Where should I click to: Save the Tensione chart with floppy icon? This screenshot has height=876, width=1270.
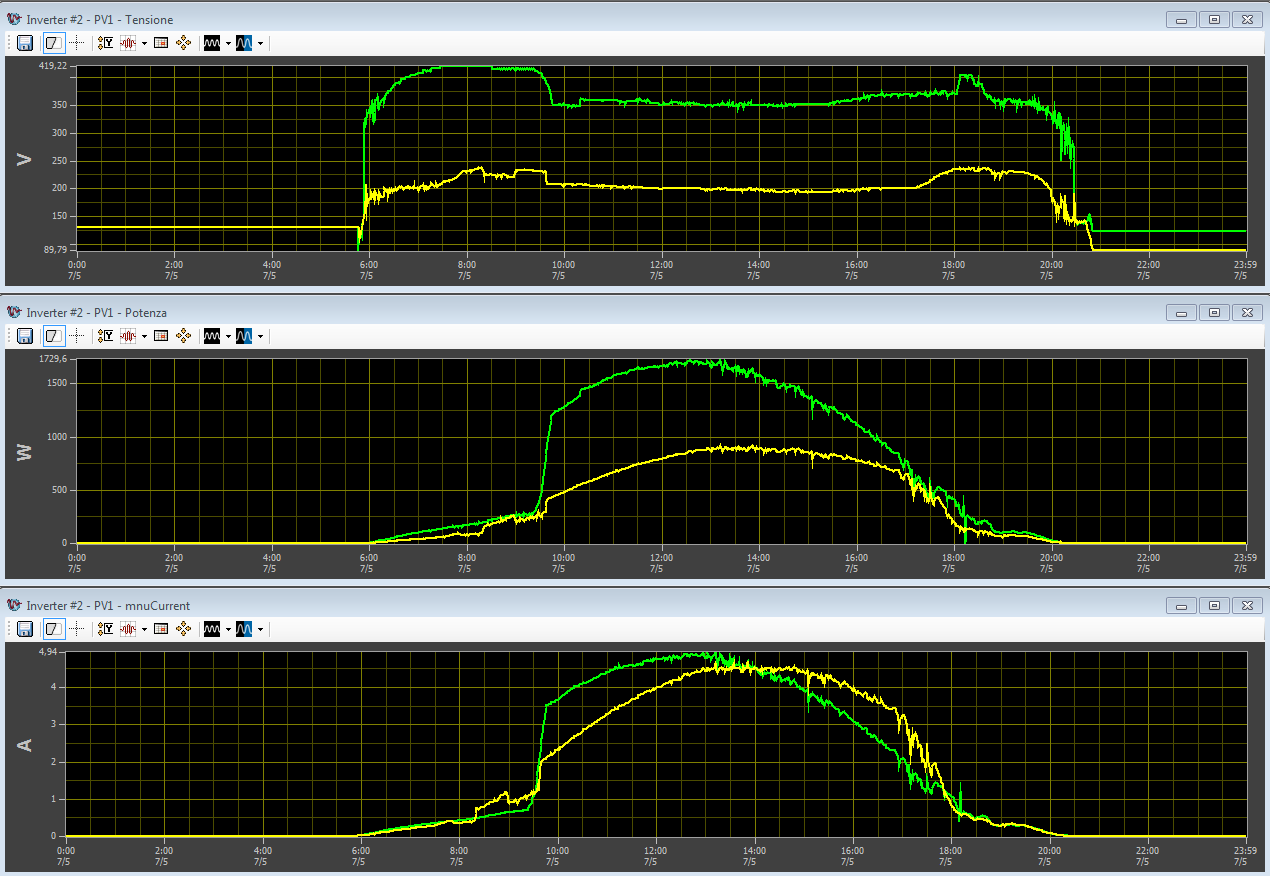[x=25, y=43]
